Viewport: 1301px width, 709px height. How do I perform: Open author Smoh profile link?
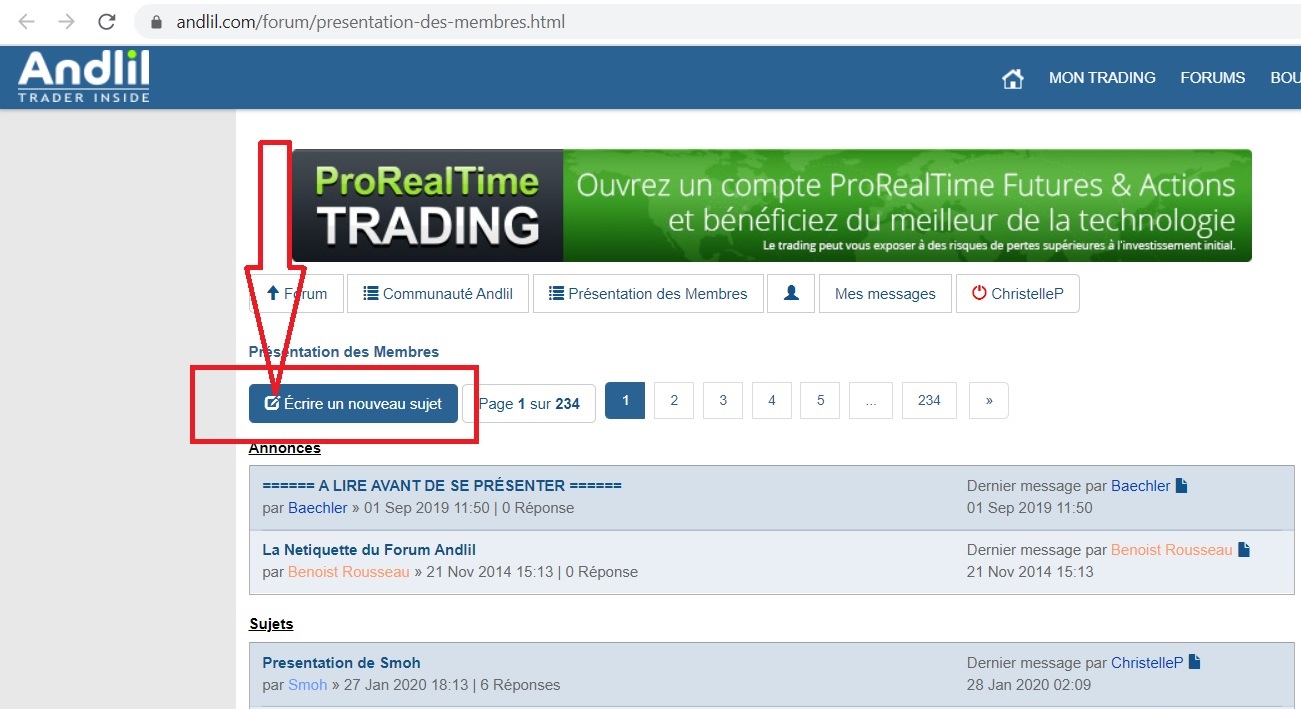coord(307,685)
